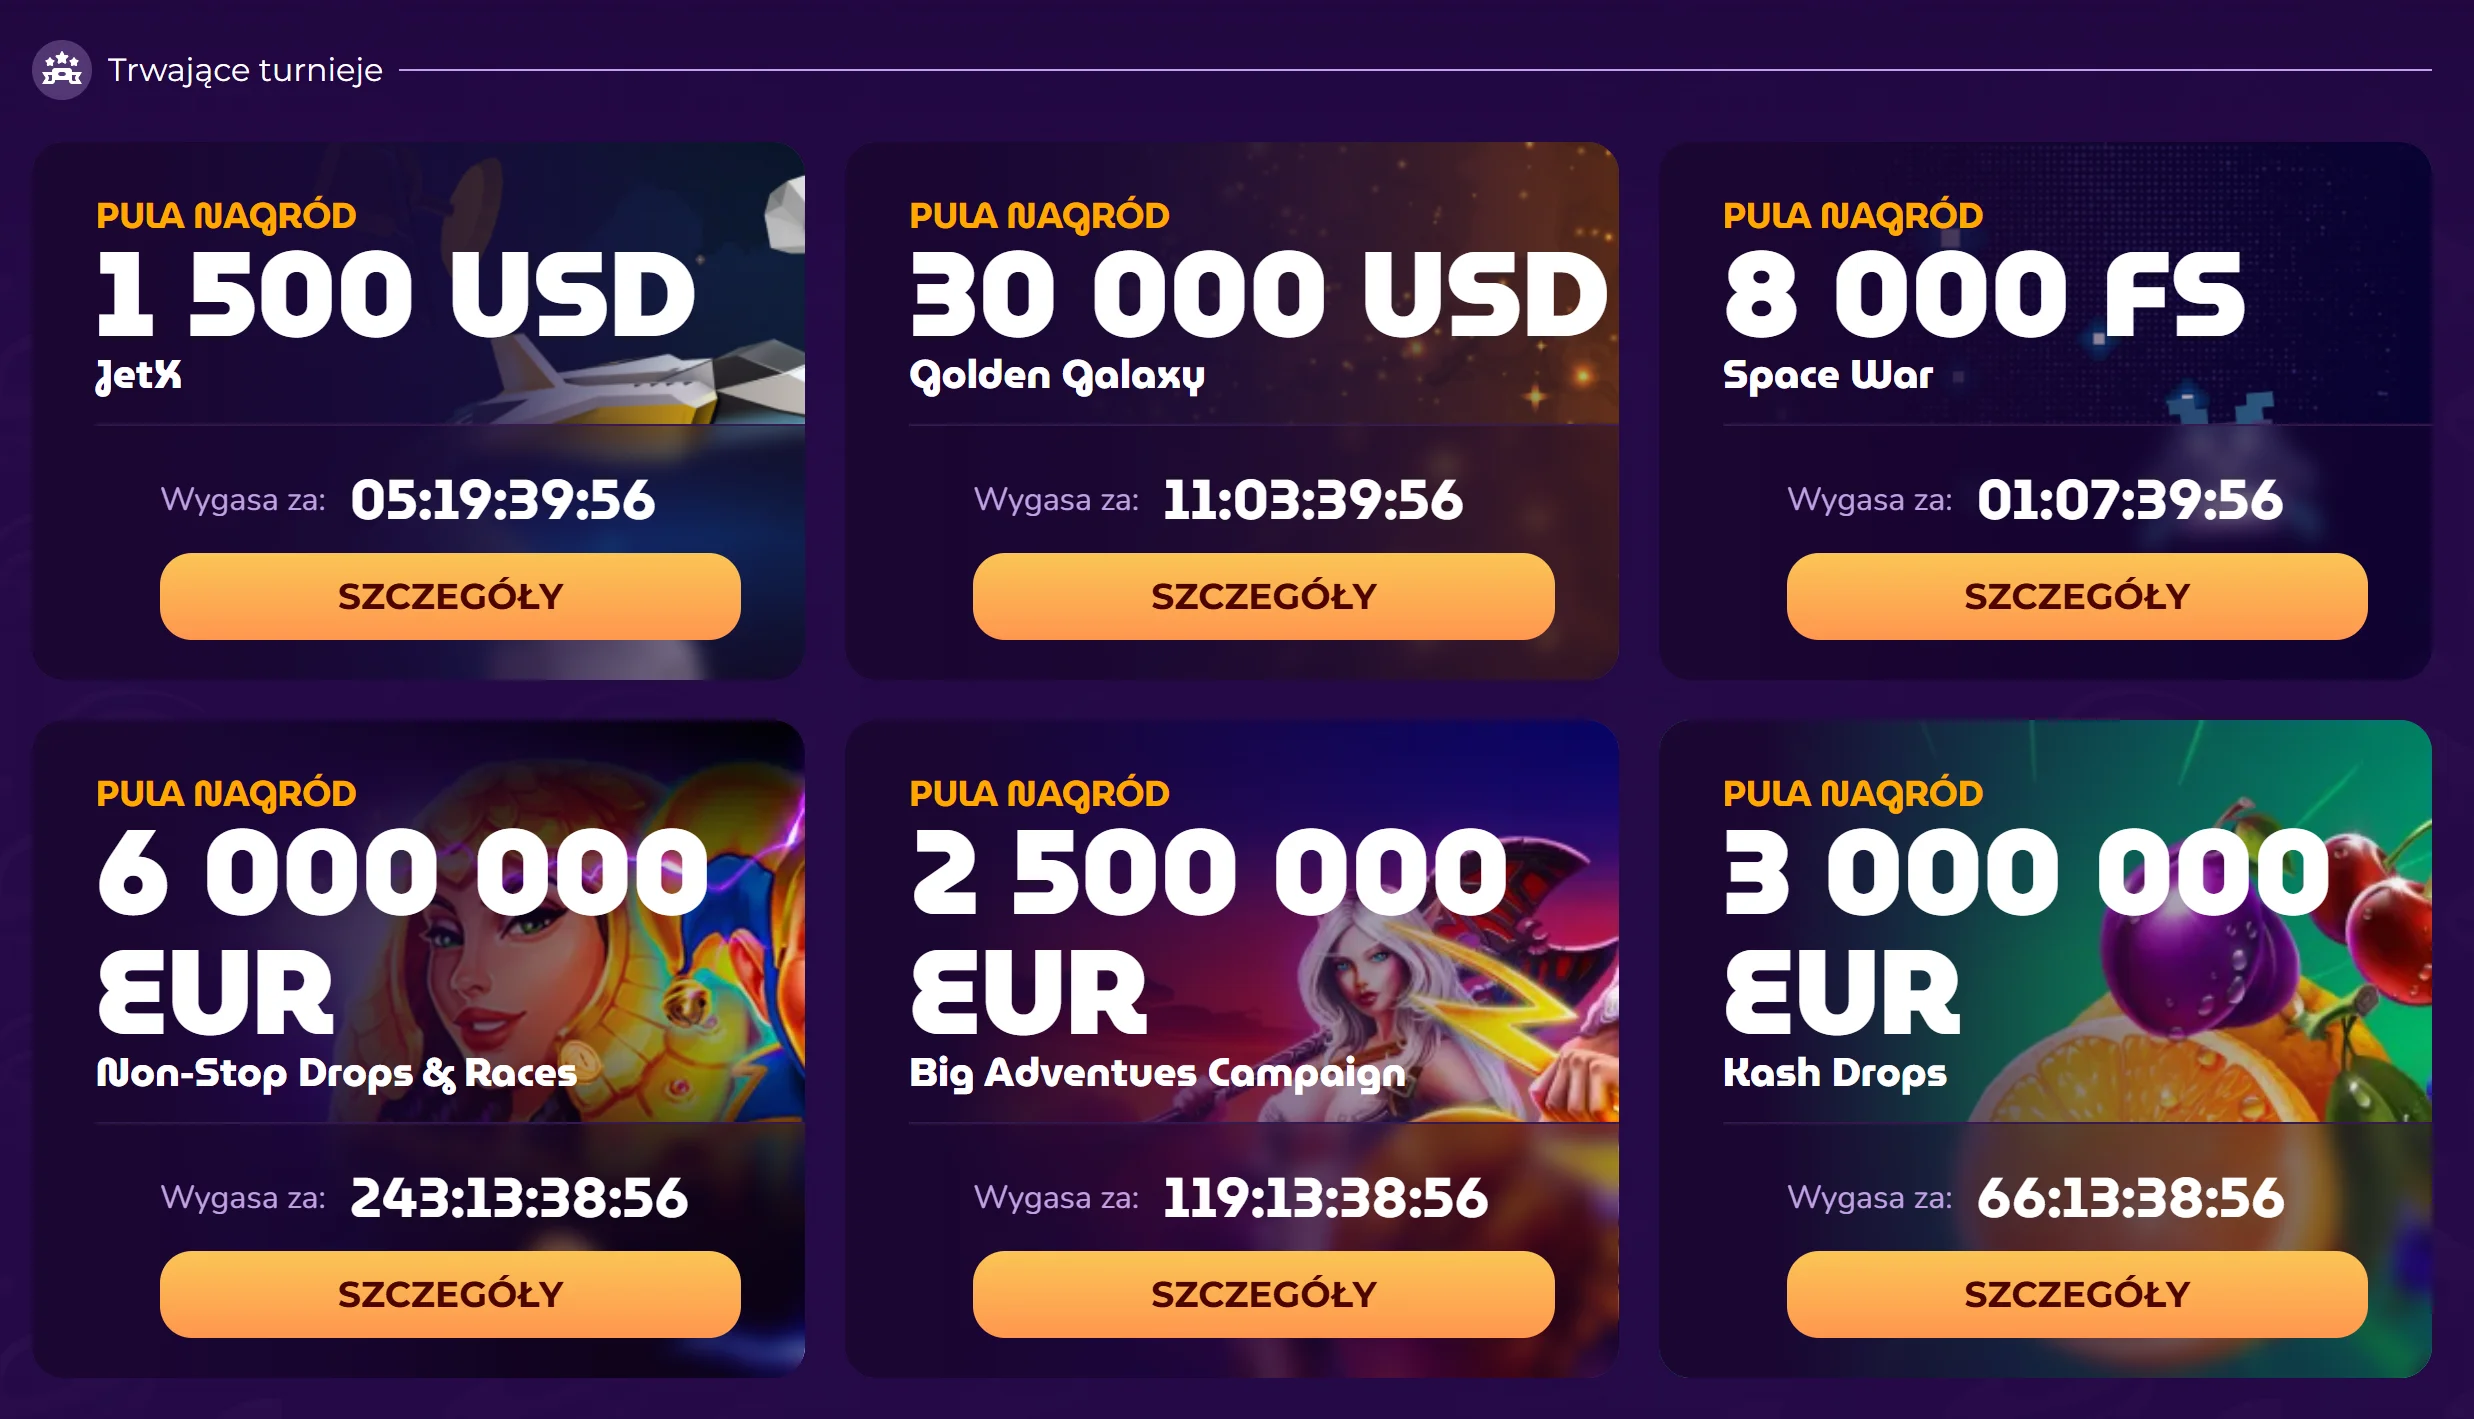
Task: Click the Big Adventues Campaign title
Action: pyautogui.click(x=1157, y=1073)
